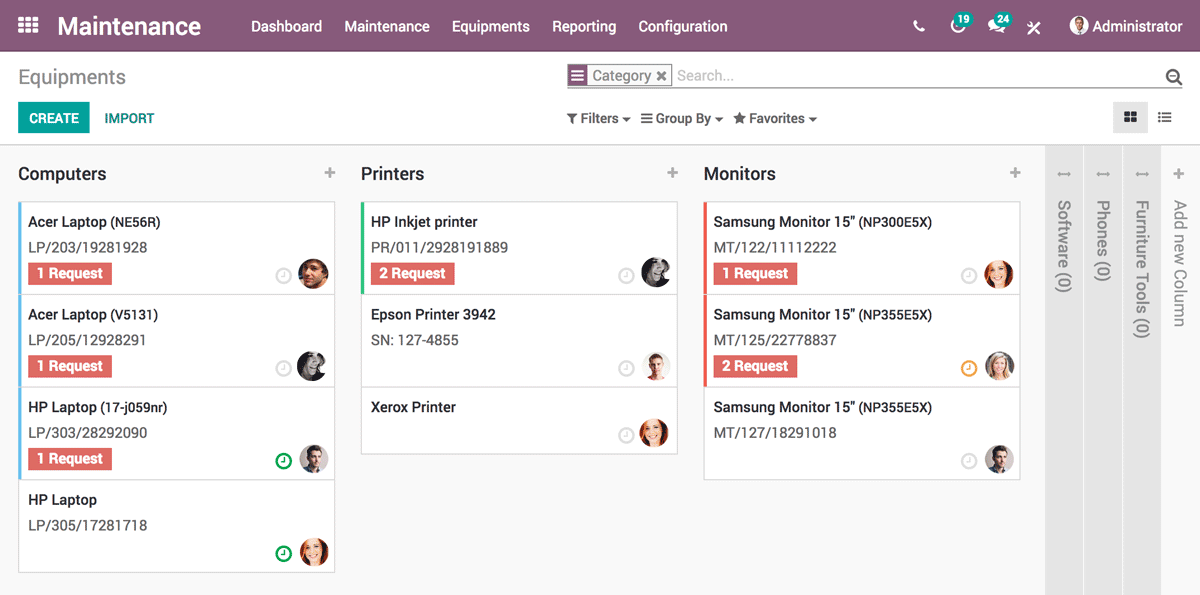Open the apps menu grid icon
The height and width of the screenshot is (595, 1200).
coord(27,26)
